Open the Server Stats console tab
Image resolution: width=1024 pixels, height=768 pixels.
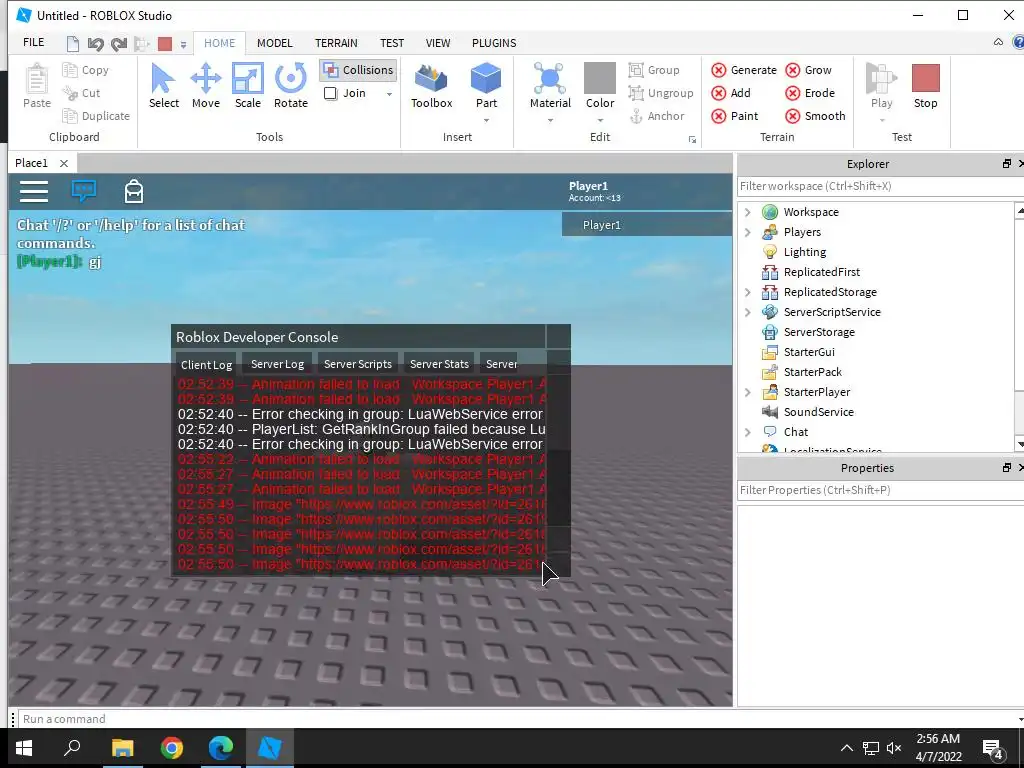(x=439, y=364)
